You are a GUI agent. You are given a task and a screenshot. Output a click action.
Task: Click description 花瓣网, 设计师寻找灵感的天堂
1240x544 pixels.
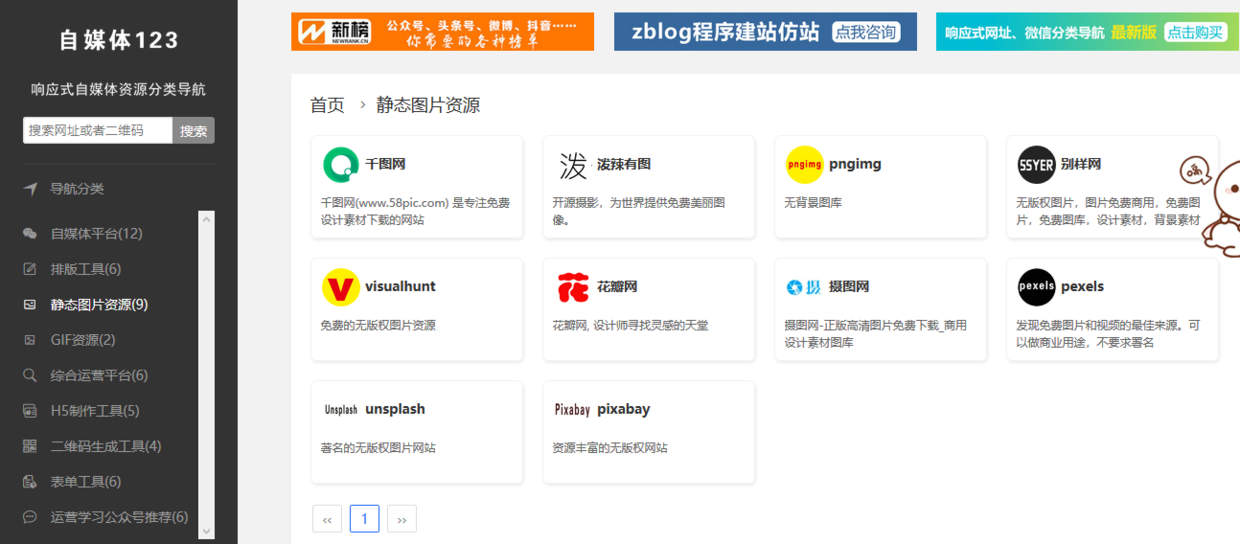(x=630, y=325)
